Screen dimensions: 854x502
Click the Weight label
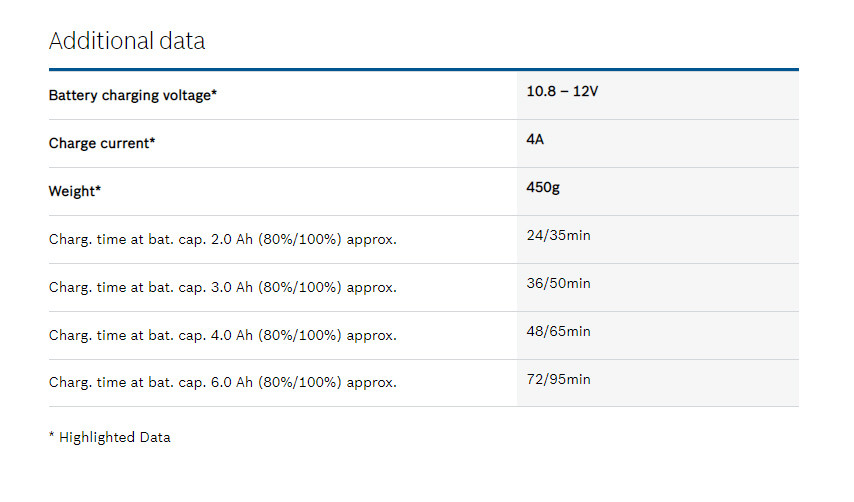click(x=73, y=192)
